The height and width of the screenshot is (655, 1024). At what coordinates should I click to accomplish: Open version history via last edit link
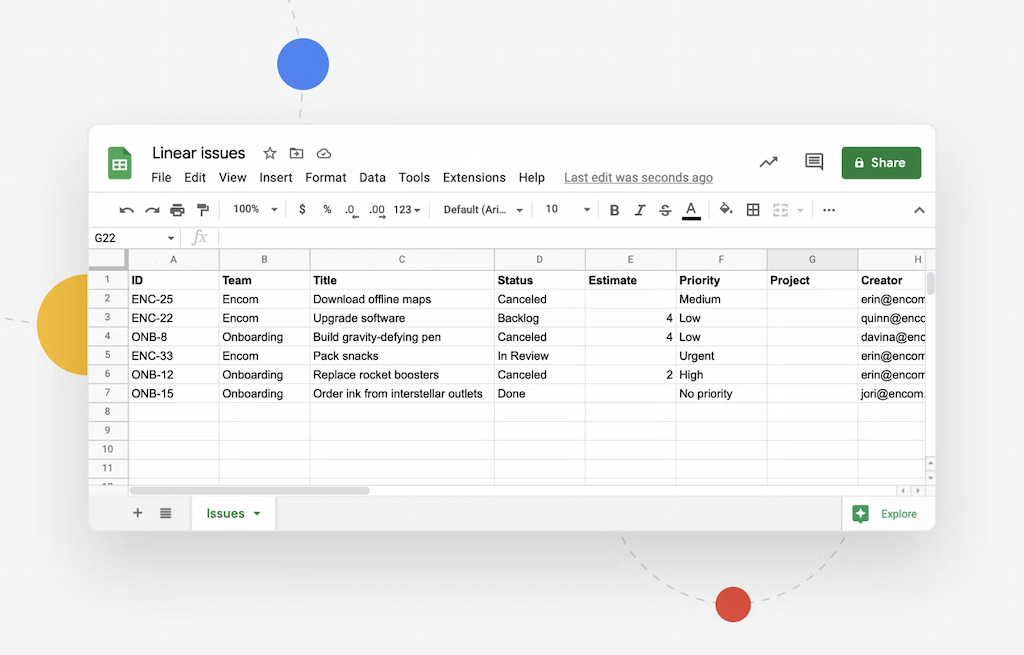click(638, 177)
